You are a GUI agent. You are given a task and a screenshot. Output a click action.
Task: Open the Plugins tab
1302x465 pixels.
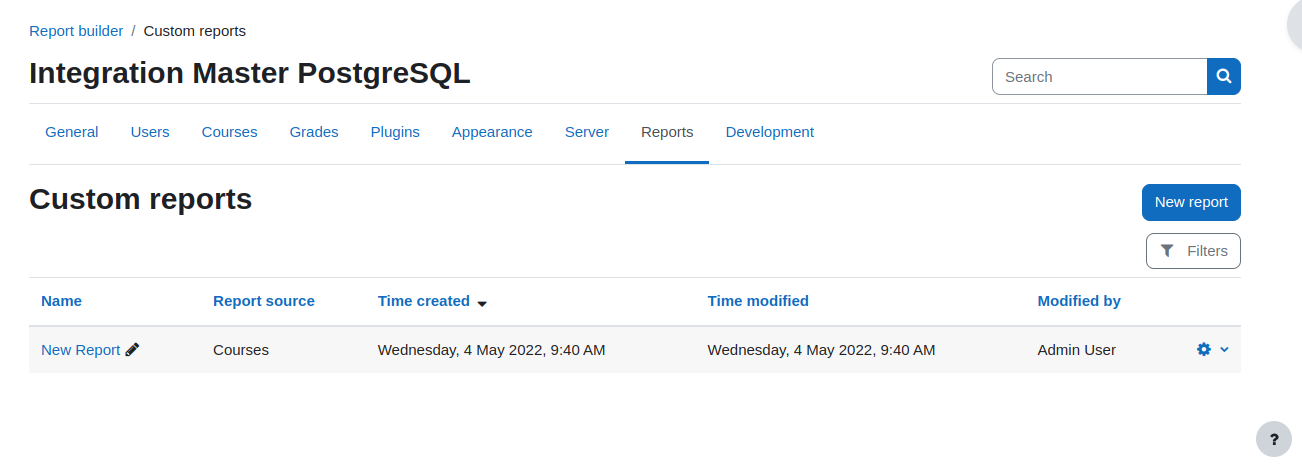pyautogui.click(x=395, y=132)
